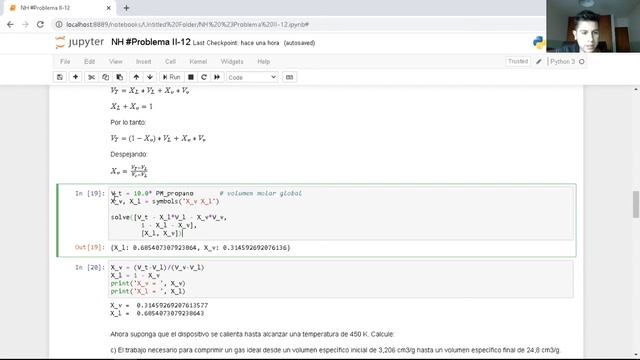Click the printed X_l output value

click(x=170, y=313)
